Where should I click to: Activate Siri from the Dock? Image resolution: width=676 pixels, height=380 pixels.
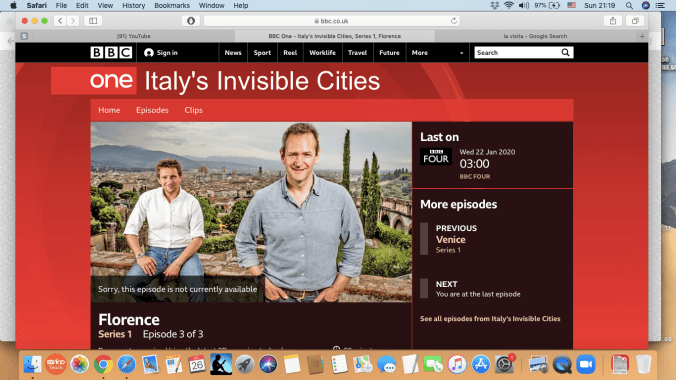pos(268,364)
